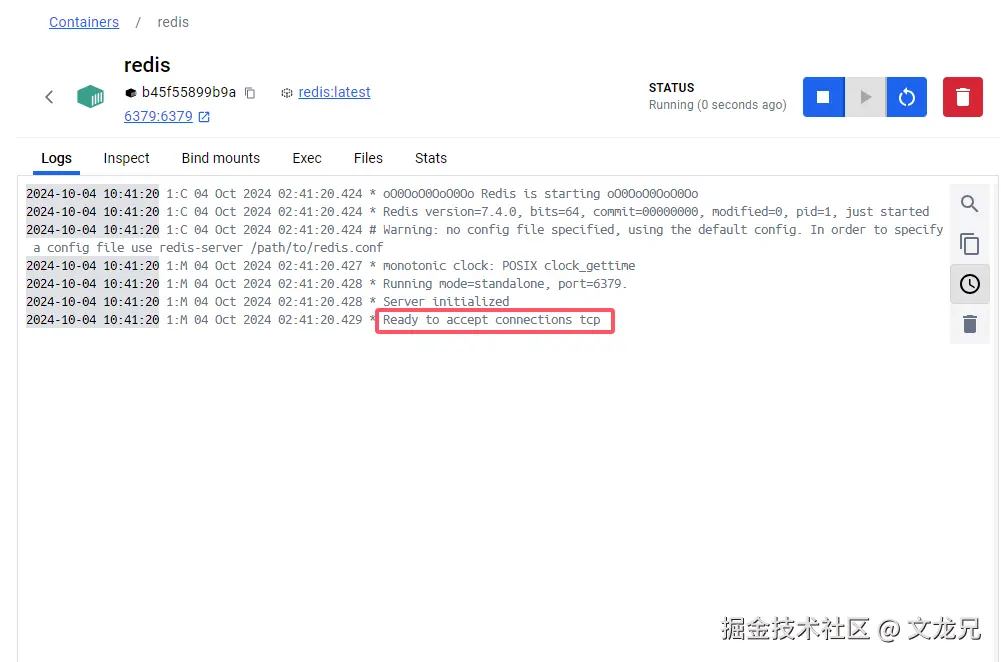Go back using the left chevron arrow
Image resolution: width=1001 pixels, height=662 pixels.
pos(49,97)
